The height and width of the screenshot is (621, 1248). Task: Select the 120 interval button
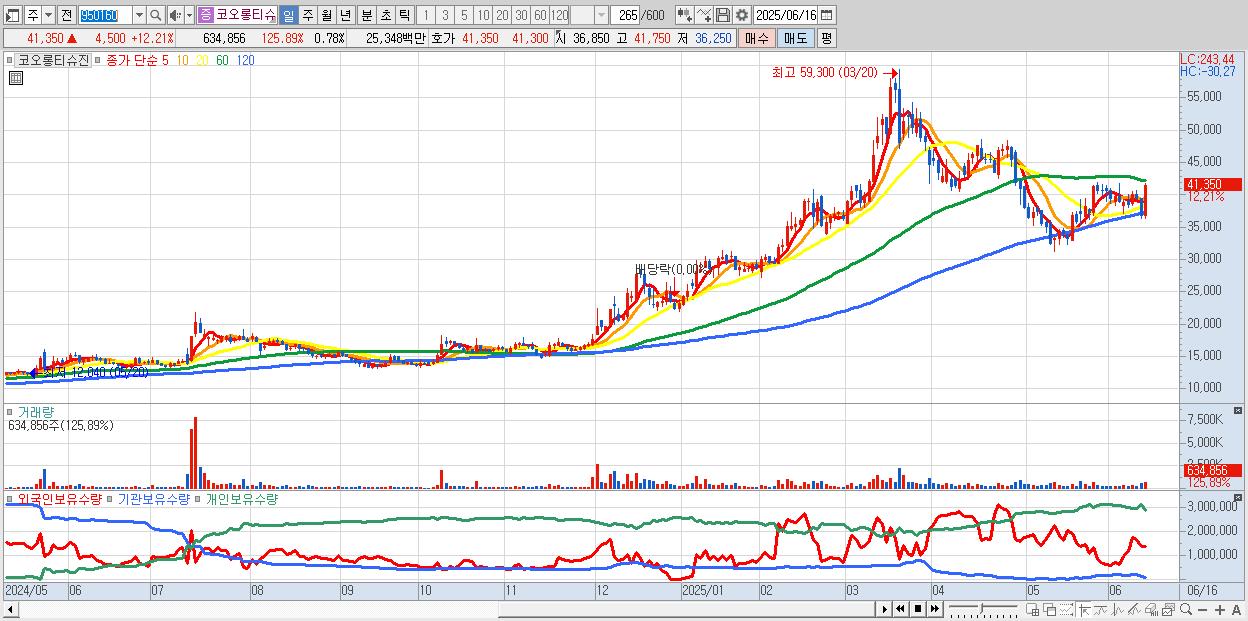pyautogui.click(x=559, y=15)
